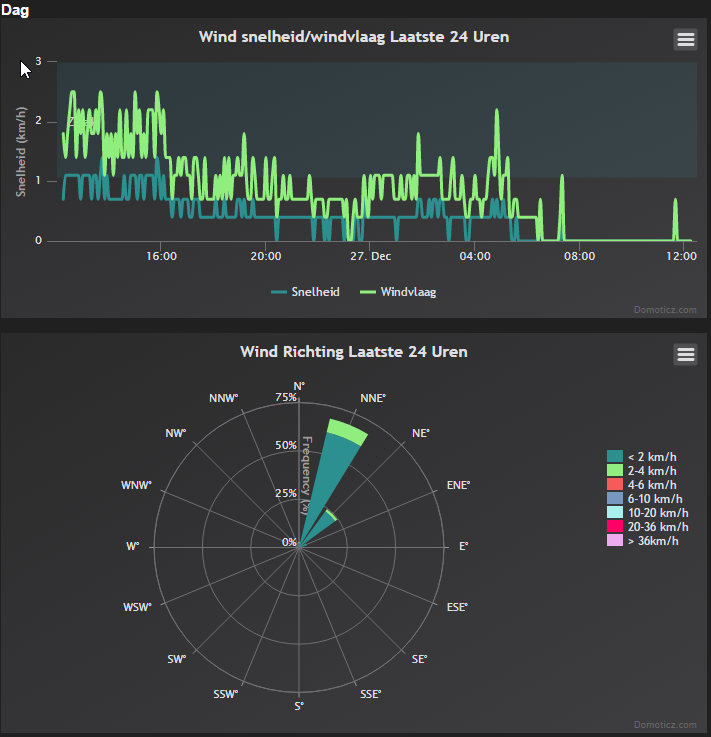Click the 50% radial axis label

286,445
